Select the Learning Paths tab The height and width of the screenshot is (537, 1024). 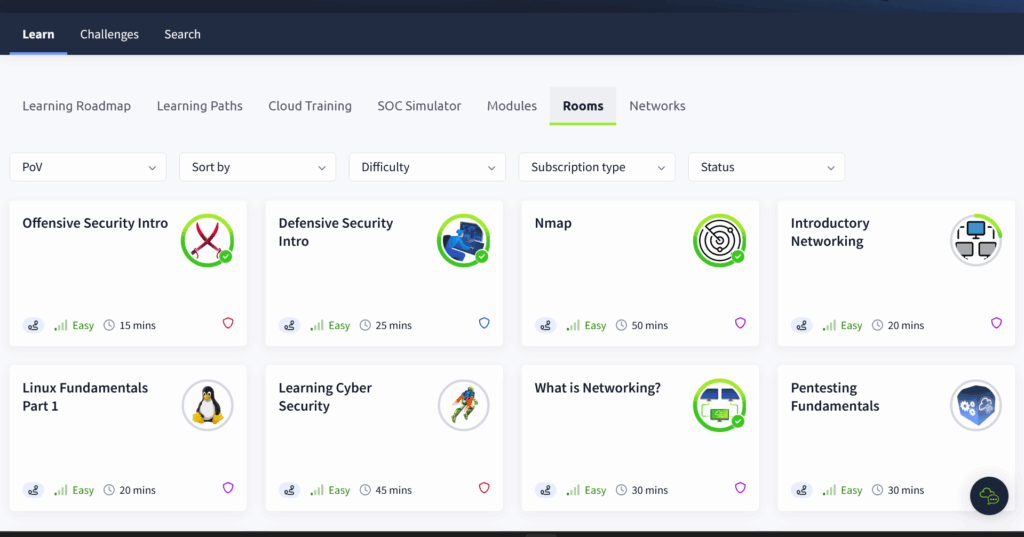(200, 106)
